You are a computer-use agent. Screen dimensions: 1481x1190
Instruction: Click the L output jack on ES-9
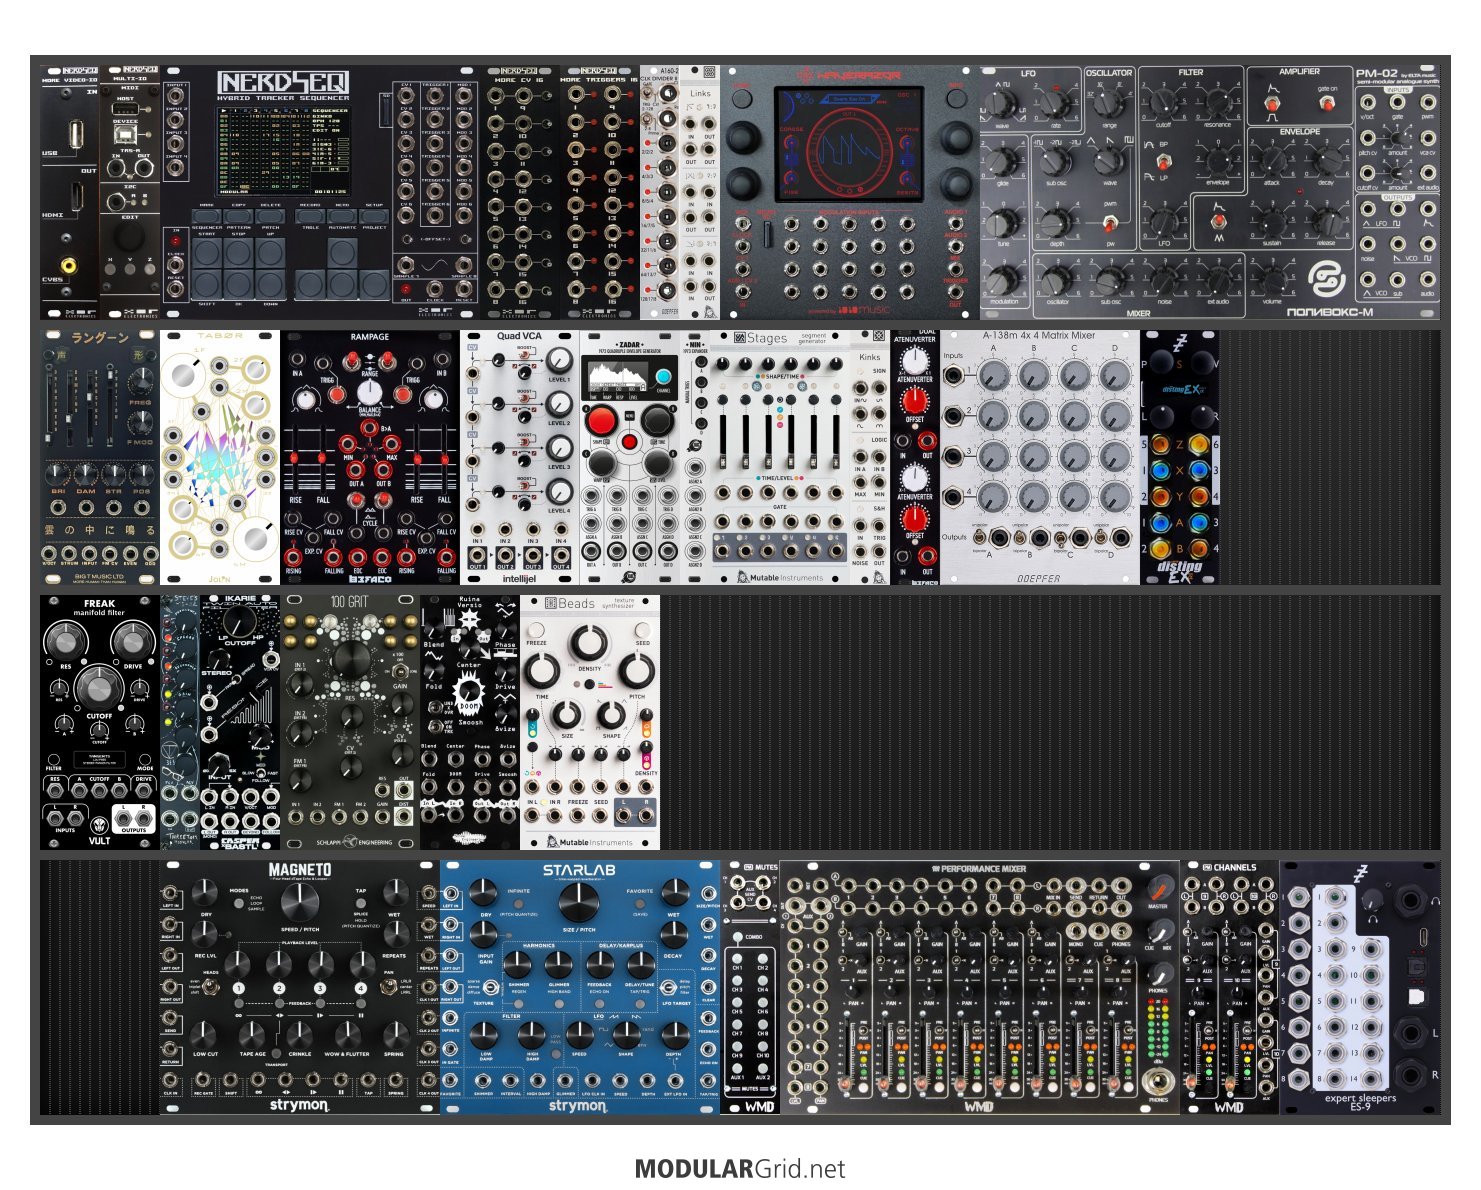[x=1412, y=1033]
